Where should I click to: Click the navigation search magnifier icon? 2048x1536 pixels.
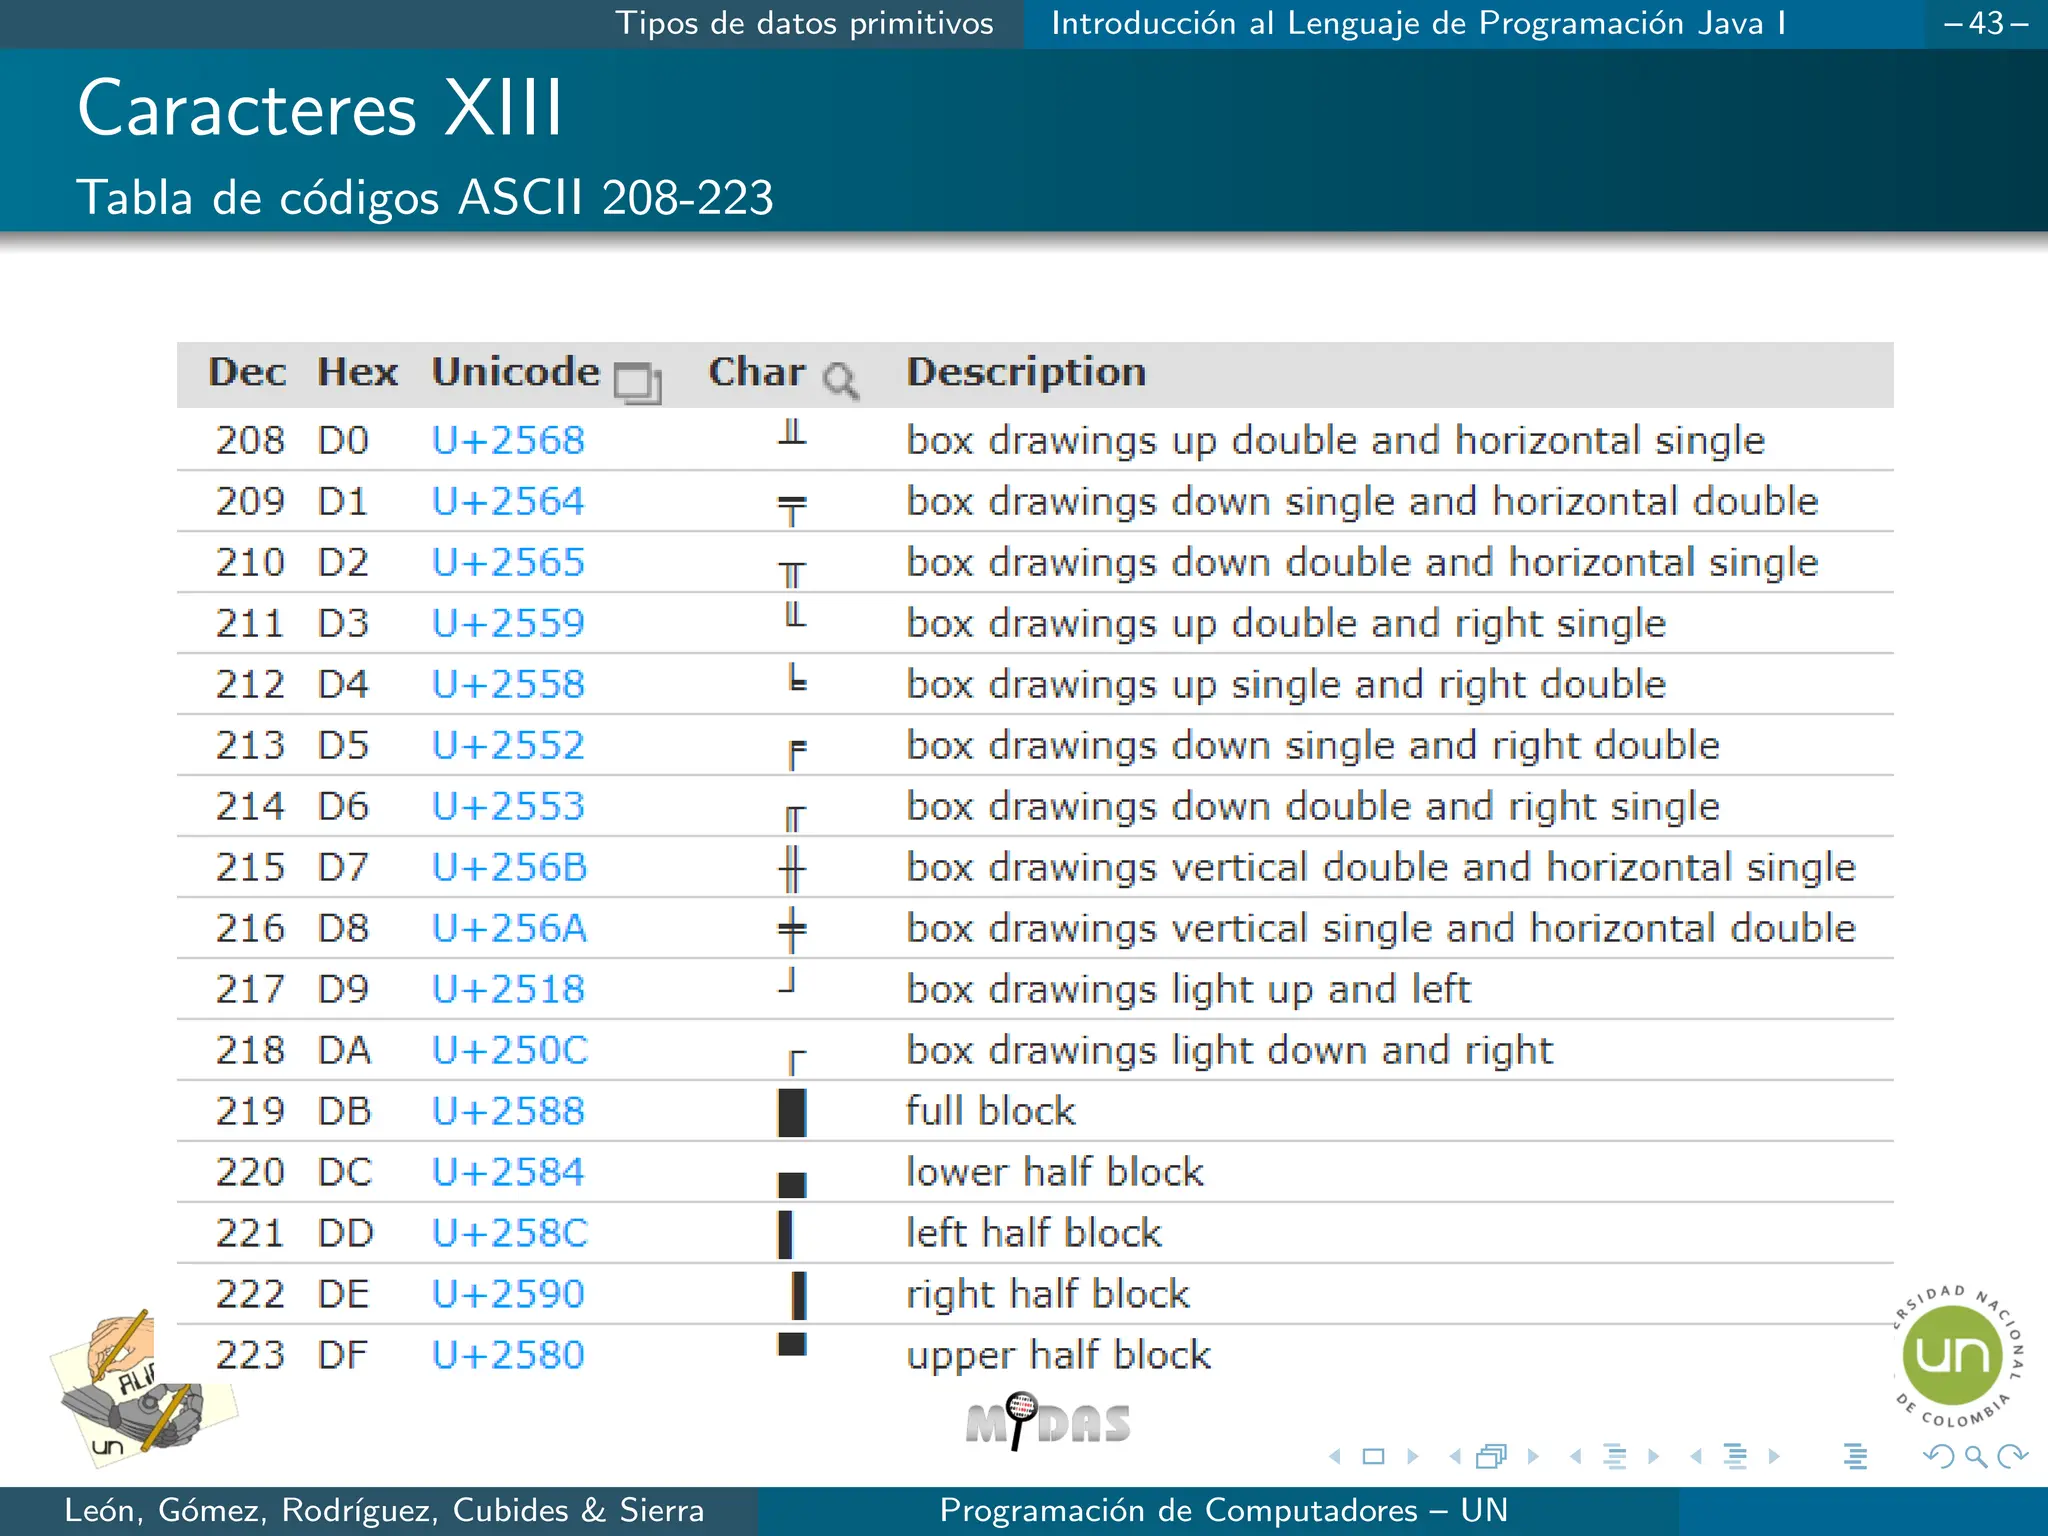[1975, 1457]
